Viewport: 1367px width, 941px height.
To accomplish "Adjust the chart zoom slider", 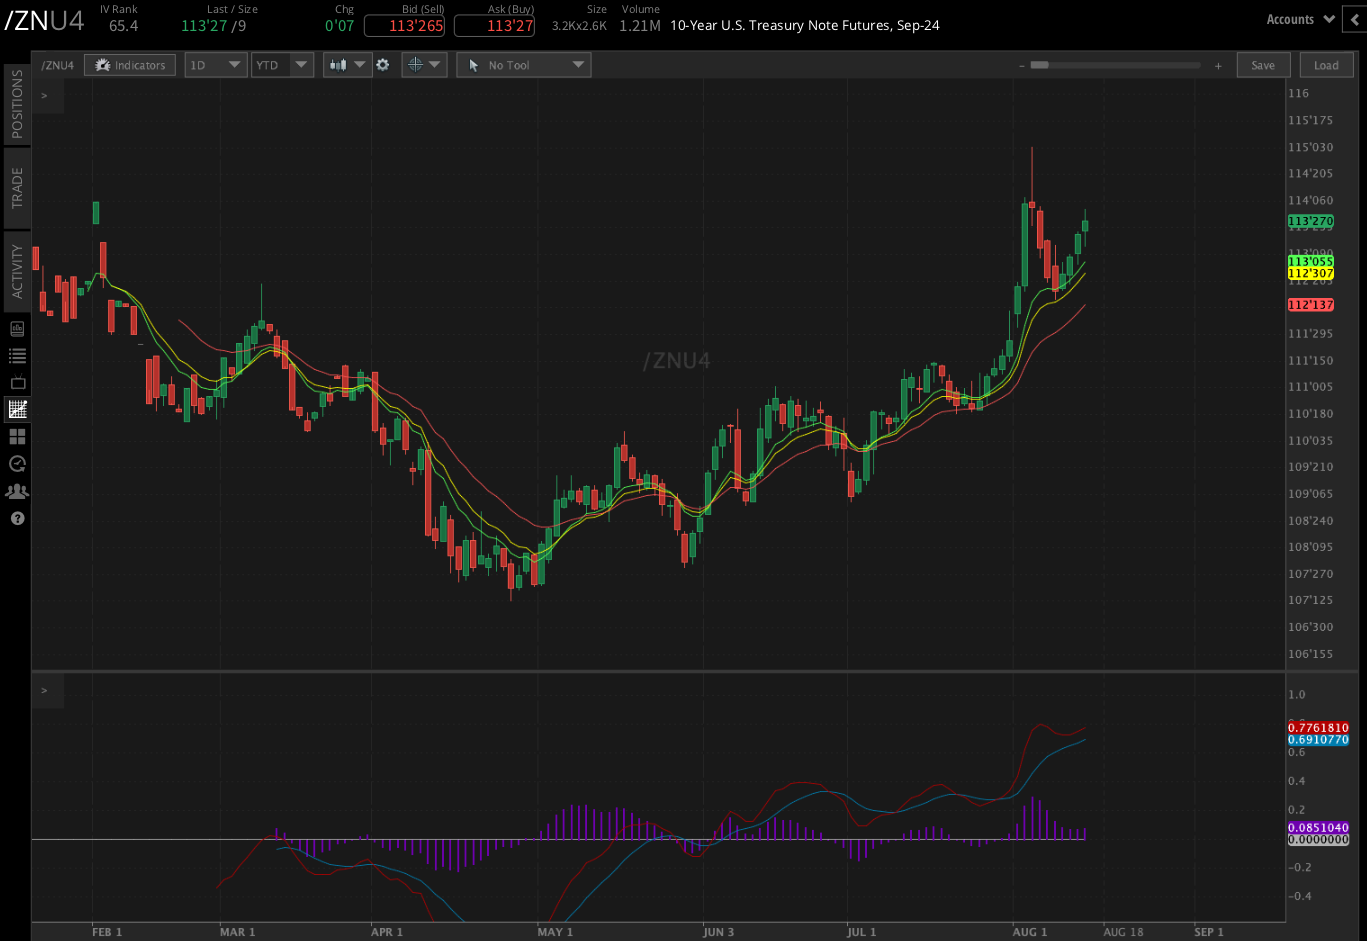I will [1040, 64].
